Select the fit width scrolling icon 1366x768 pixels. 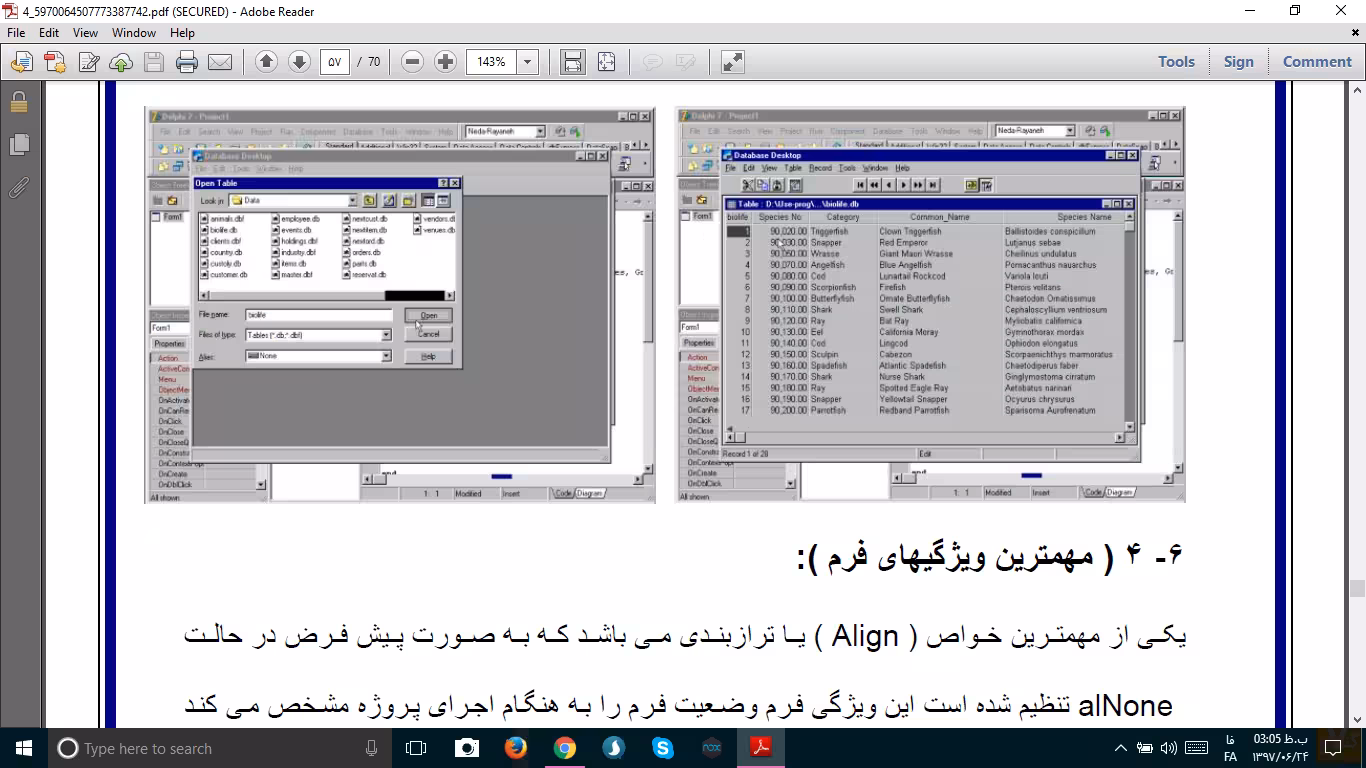(573, 62)
